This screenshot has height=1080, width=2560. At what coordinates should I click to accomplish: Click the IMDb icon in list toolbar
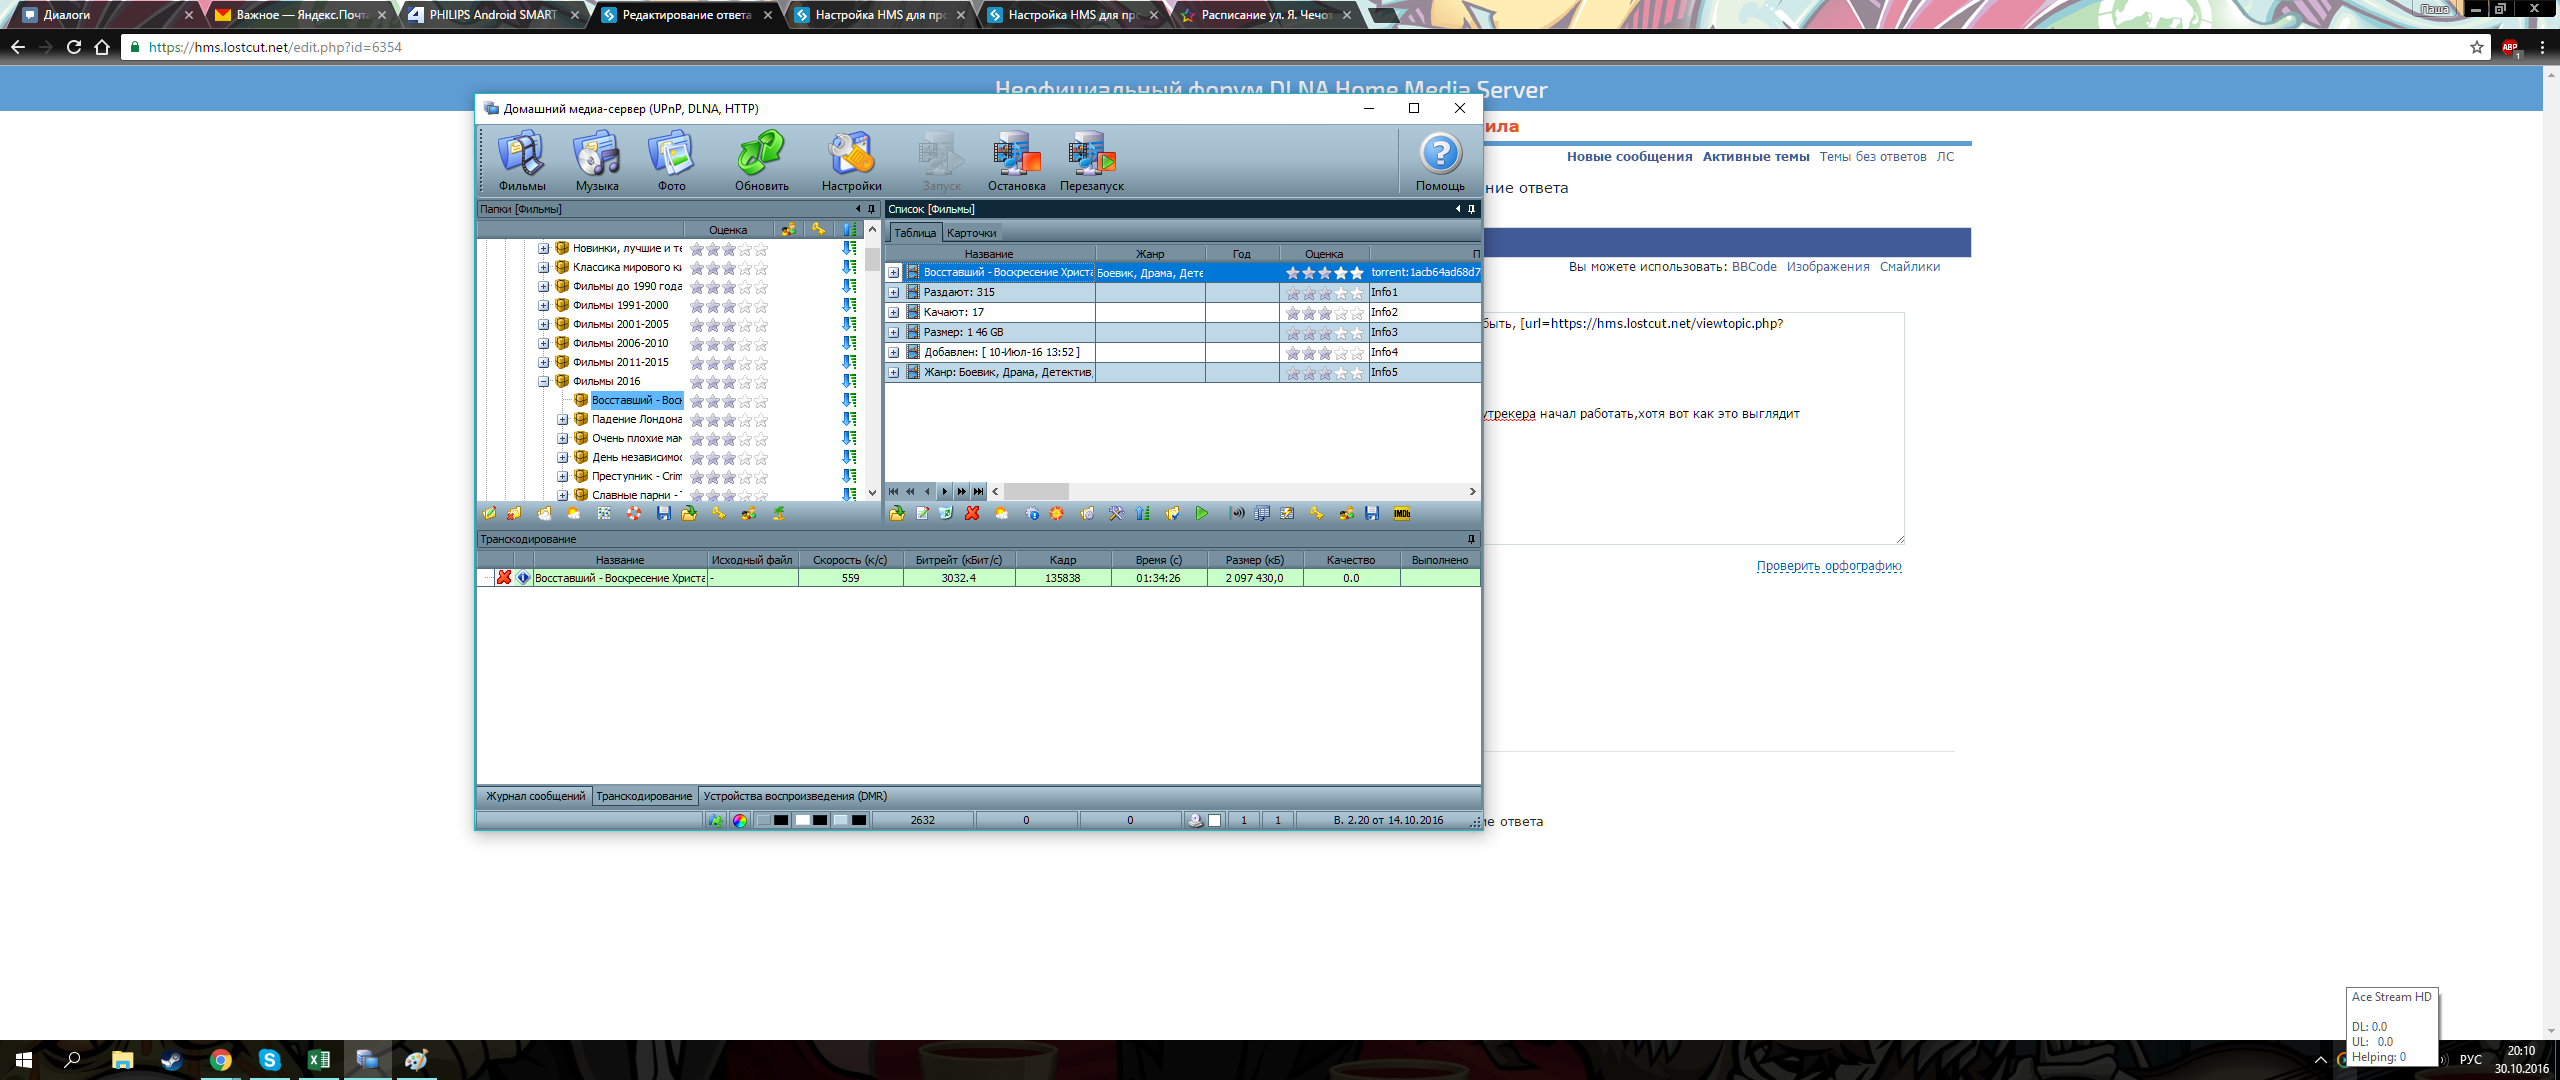tap(1401, 514)
